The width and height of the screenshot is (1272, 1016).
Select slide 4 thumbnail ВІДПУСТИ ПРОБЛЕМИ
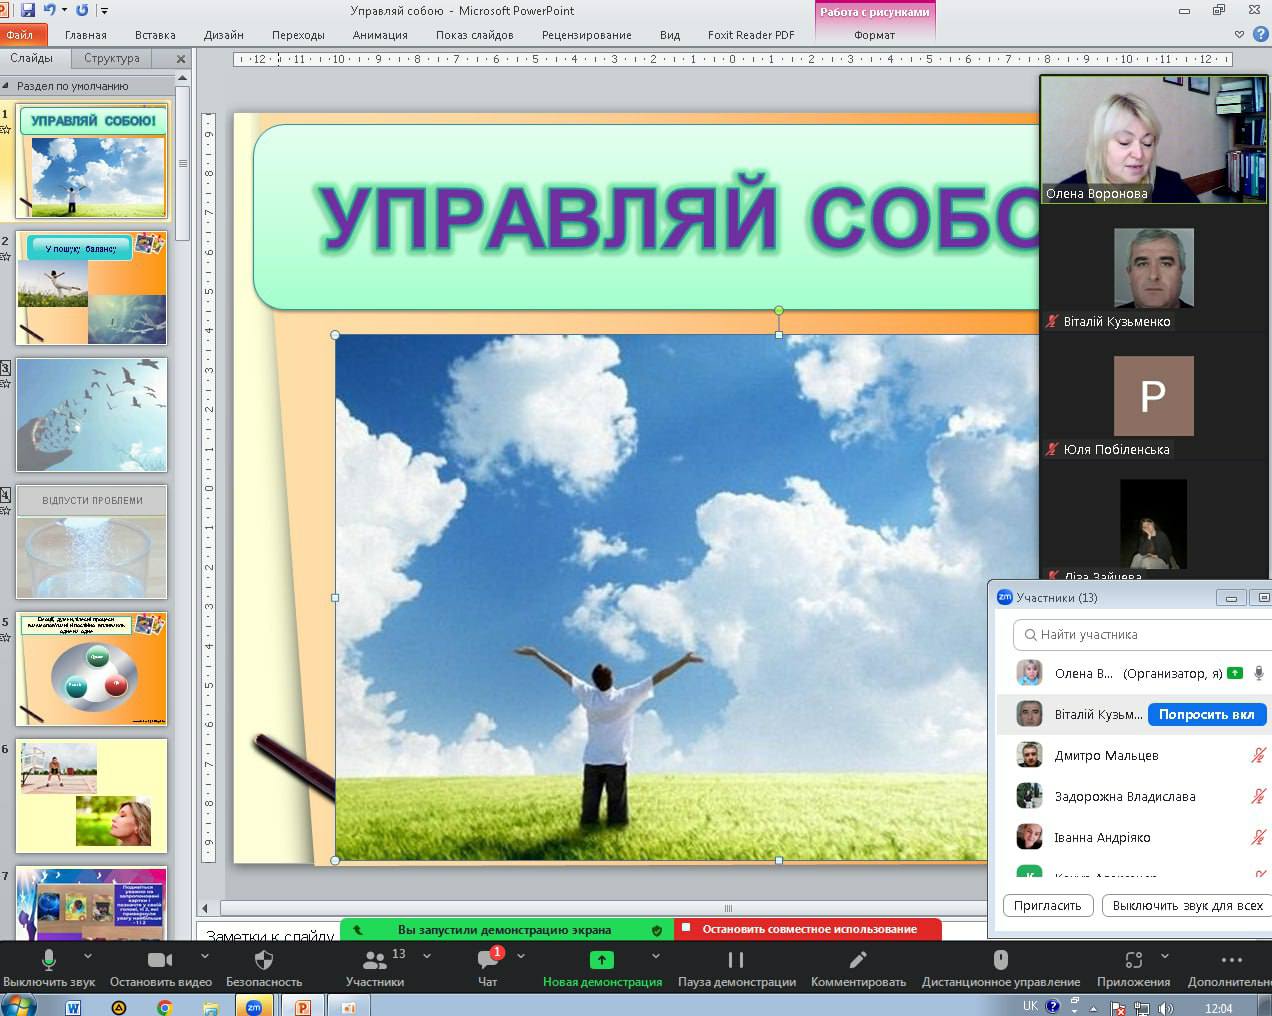(x=92, y=542)
